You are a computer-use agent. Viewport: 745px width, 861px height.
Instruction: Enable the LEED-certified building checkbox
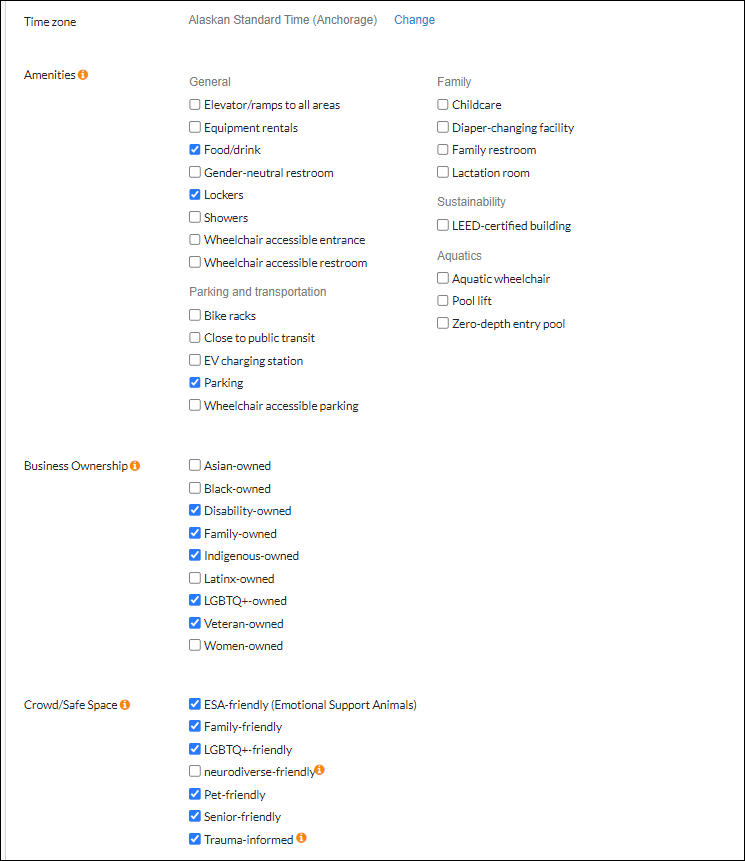point(442,225)
